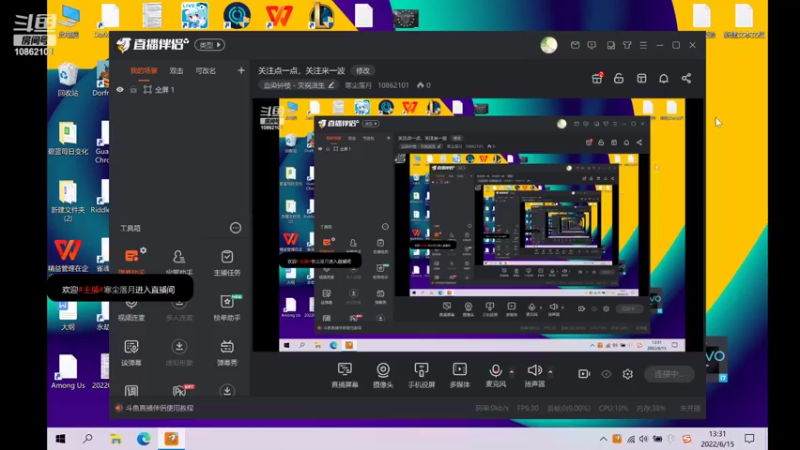
Task: Open taskbar search magnifier
Action: tap(88, 439)
